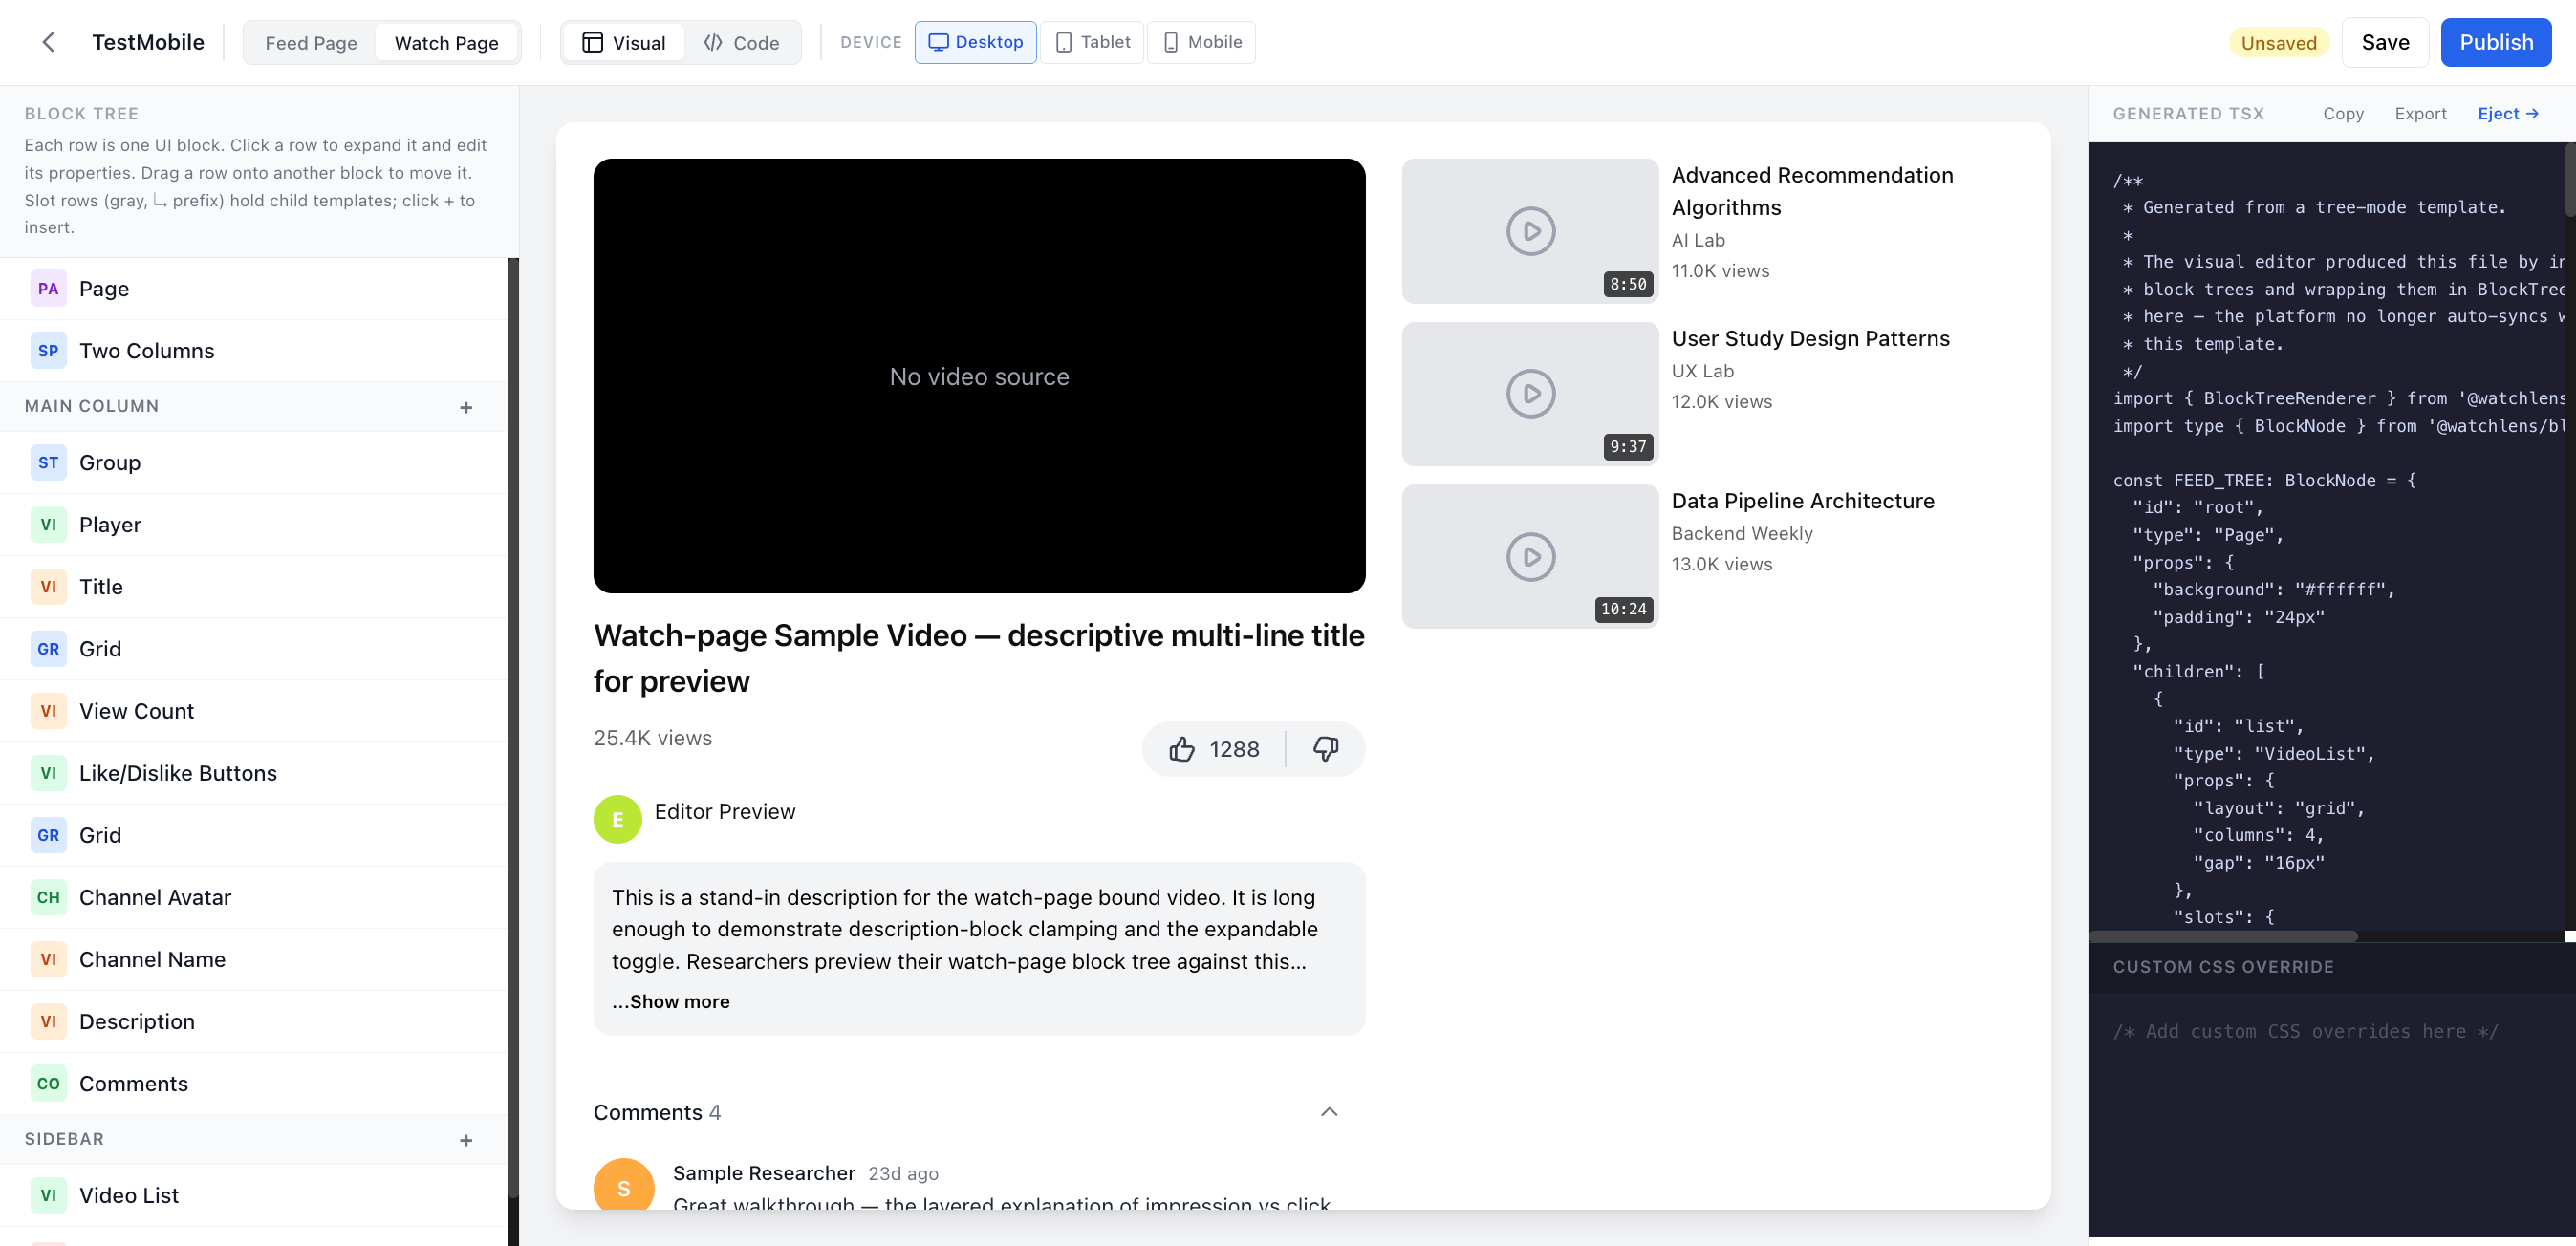Collapse the Comments section with the chevron

point(1329,1112)
